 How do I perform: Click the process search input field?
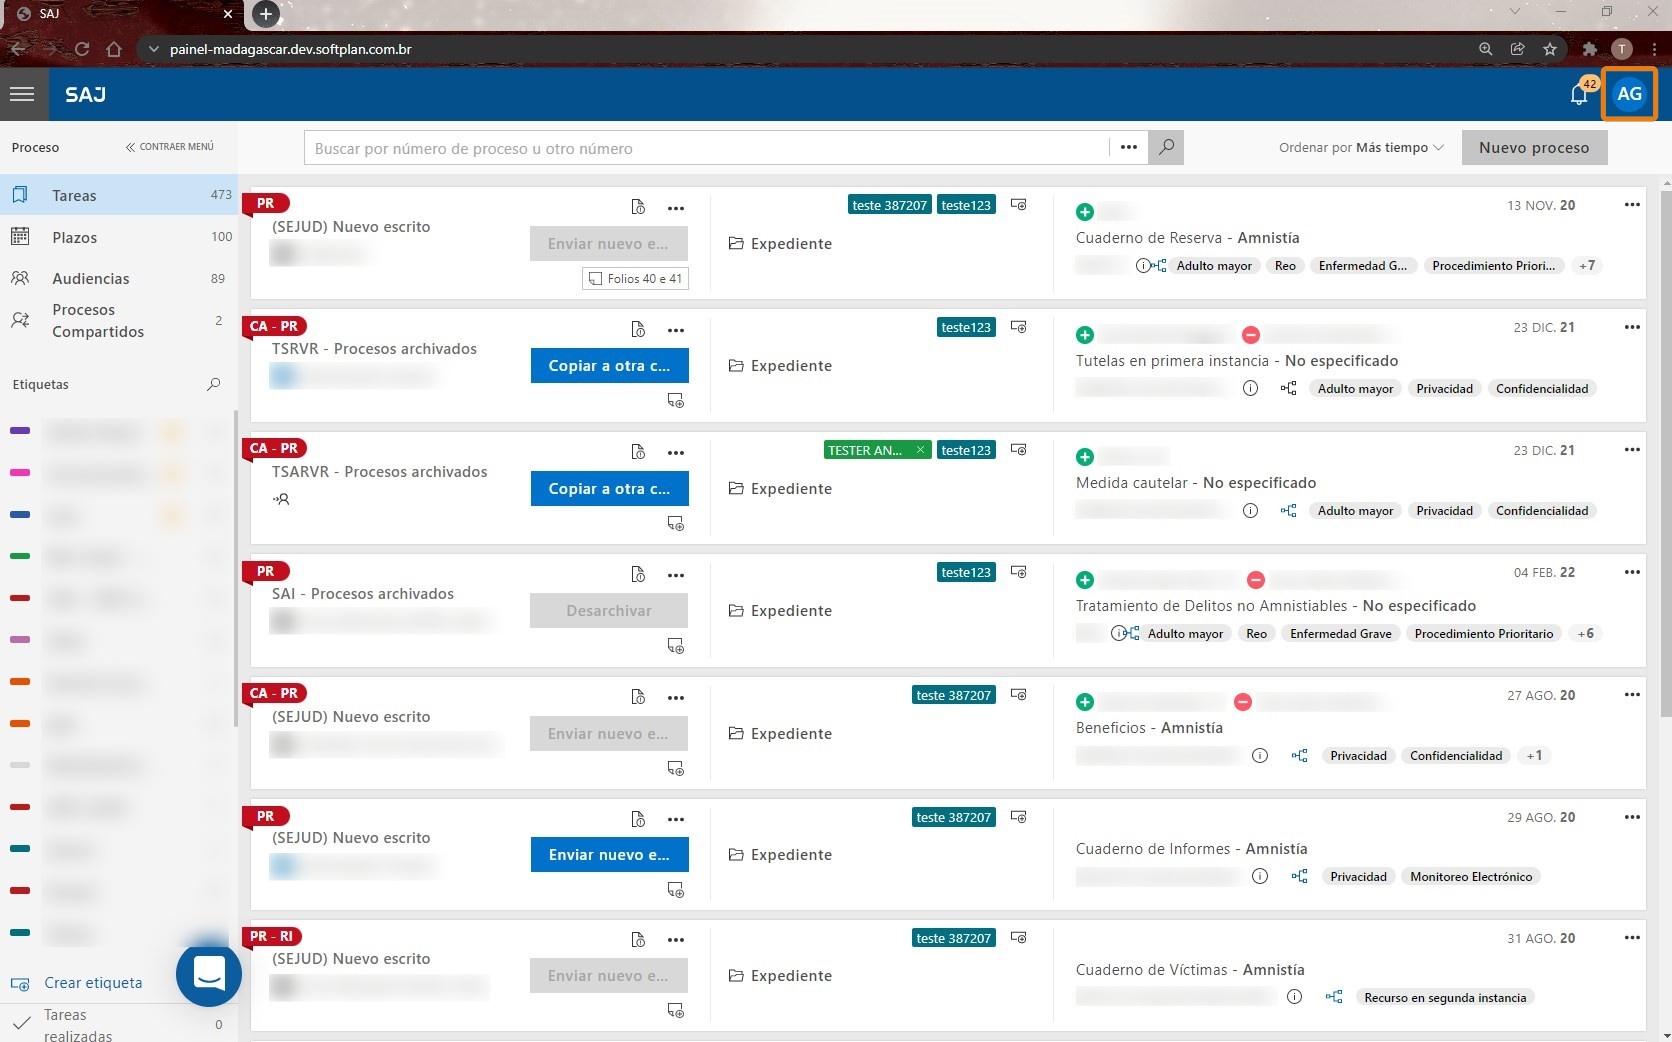point(706,148)
